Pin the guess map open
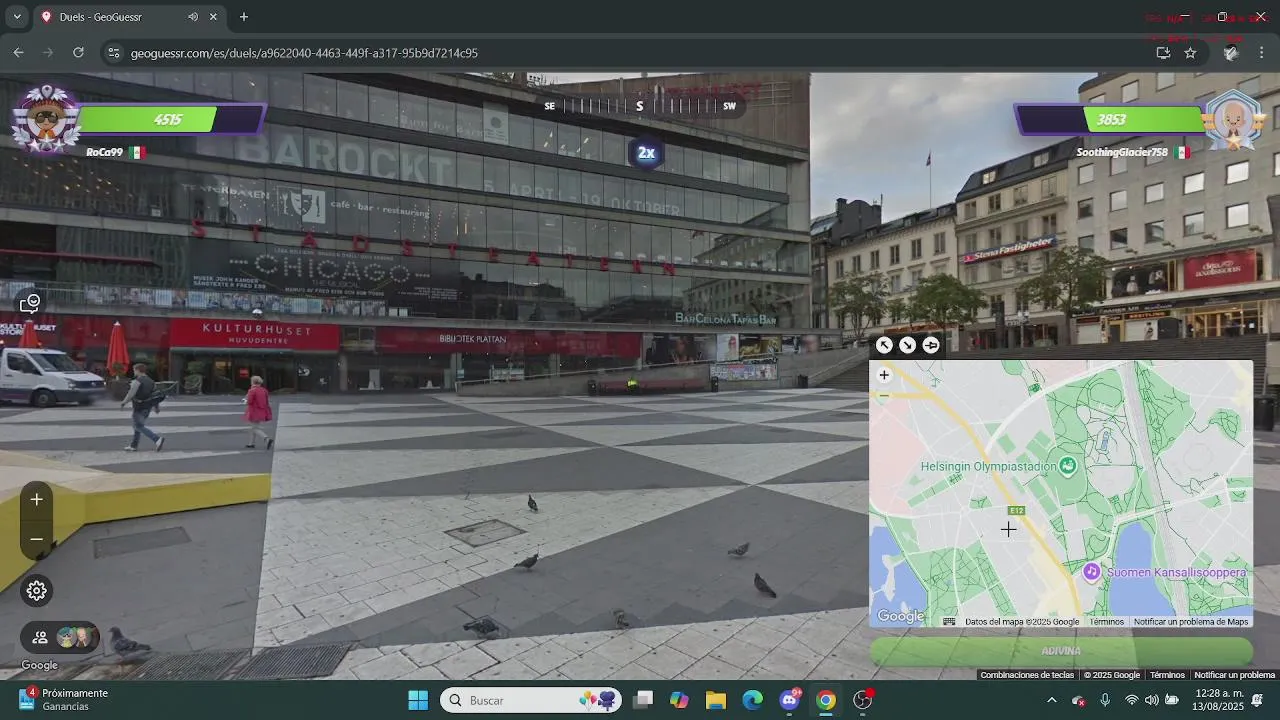The height and width of the screenshot is (720, 1280). pyautogui.click(x=931, y=345)
